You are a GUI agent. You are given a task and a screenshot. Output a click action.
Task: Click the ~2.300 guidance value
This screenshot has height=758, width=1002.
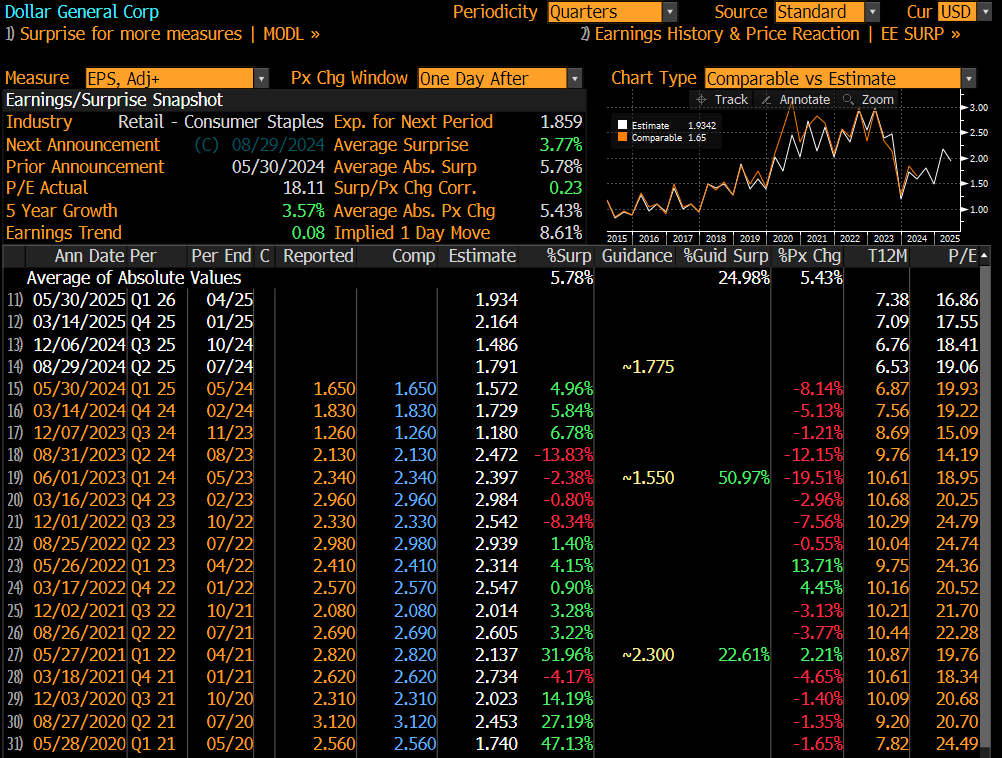click(x=648, y=654)
